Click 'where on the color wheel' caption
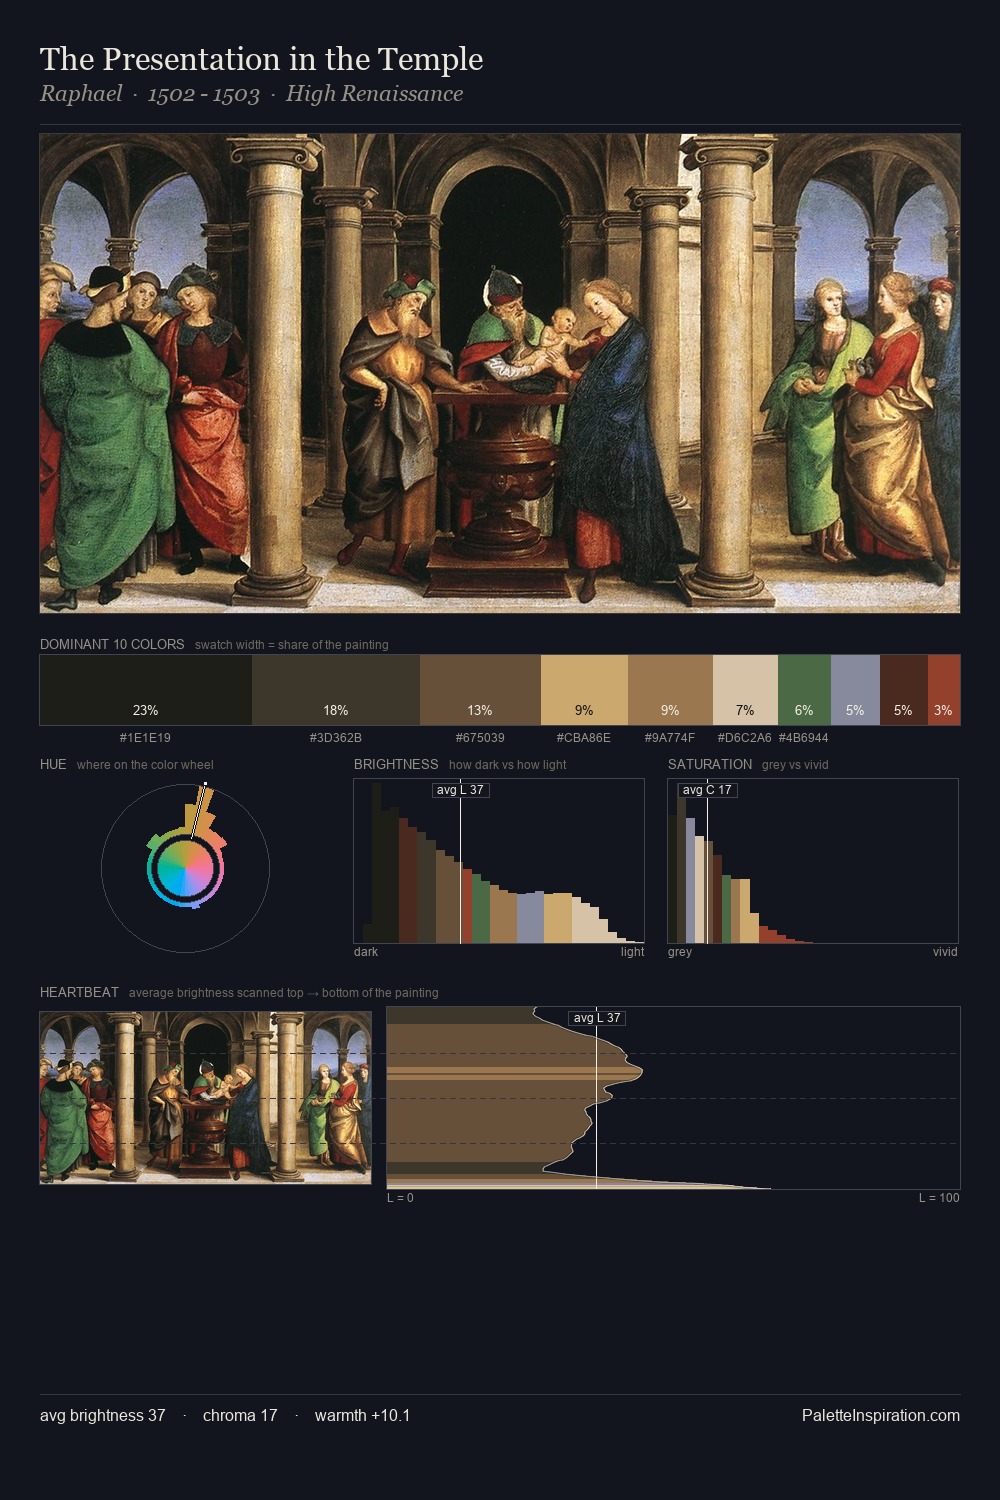The width and height of the screenshot is (1000, 1500). pos(145,765)
